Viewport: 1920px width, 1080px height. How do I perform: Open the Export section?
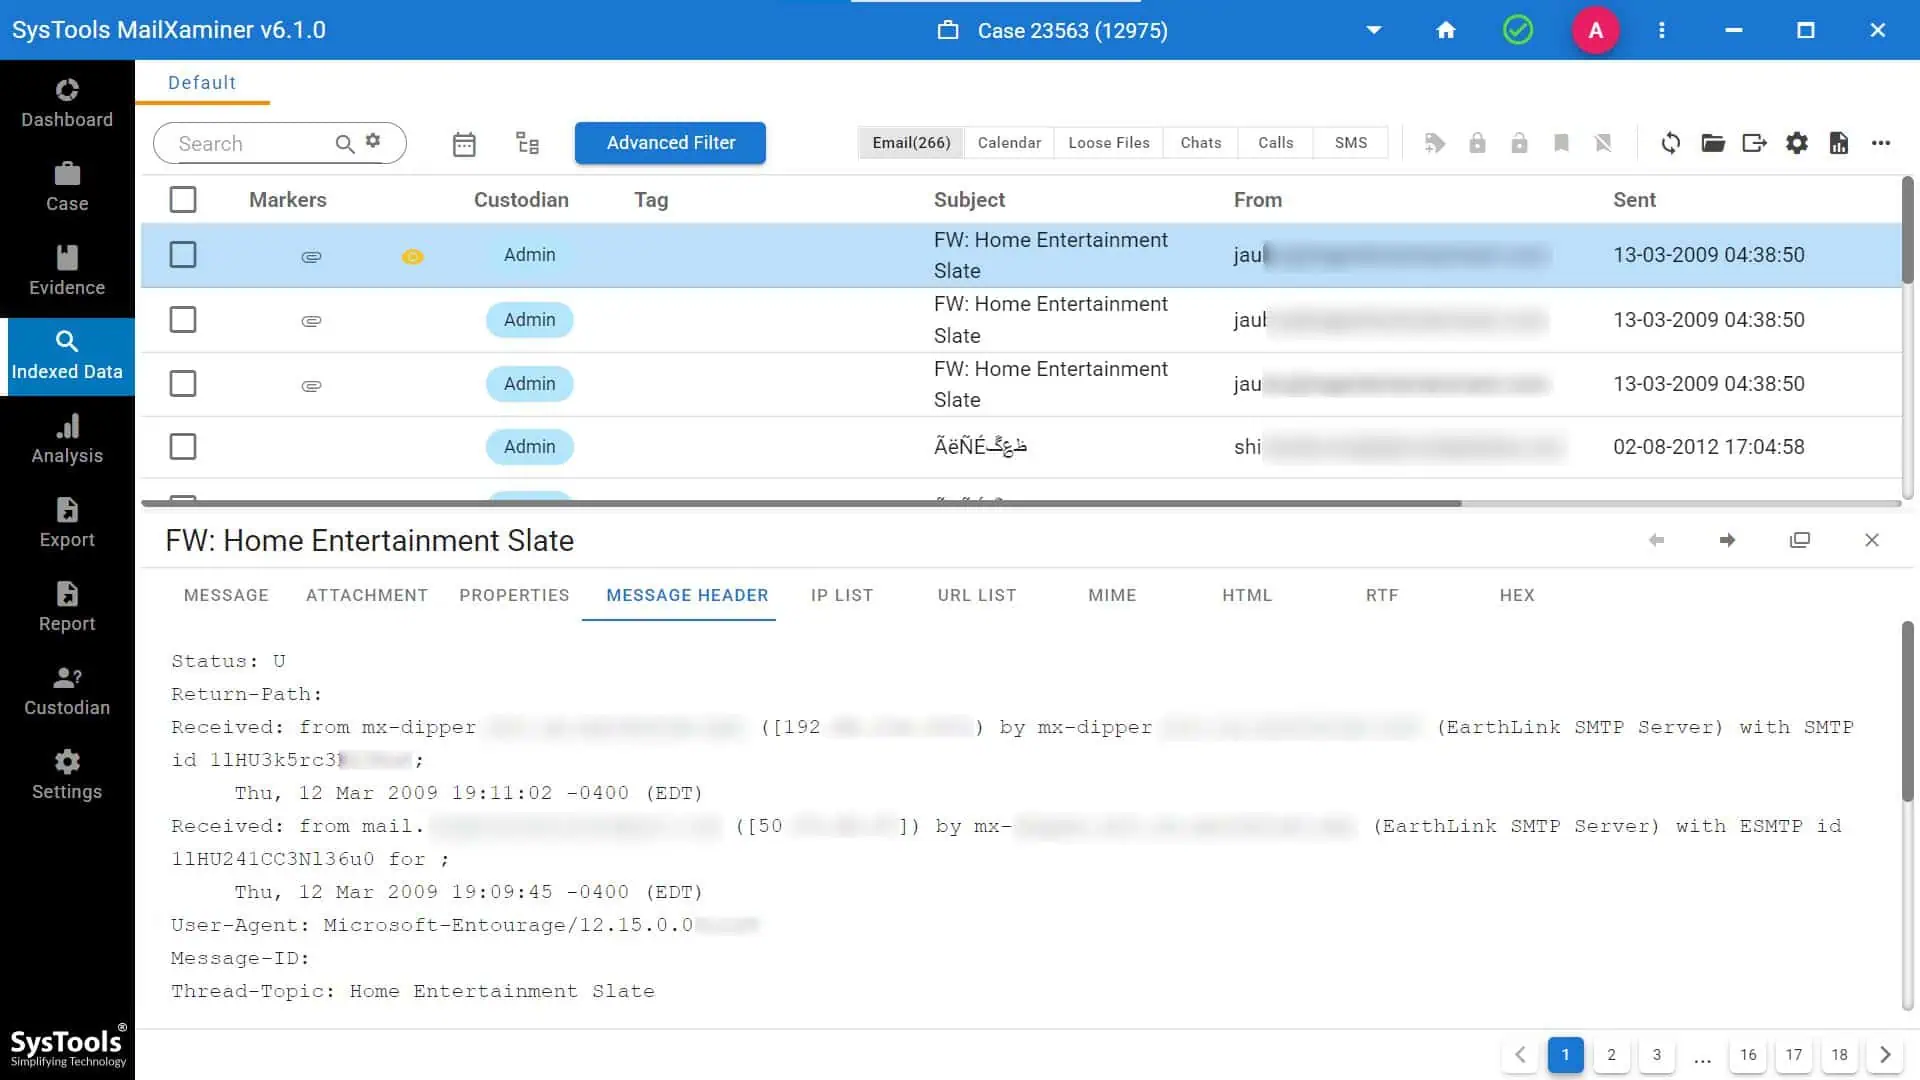coord(67,523)
